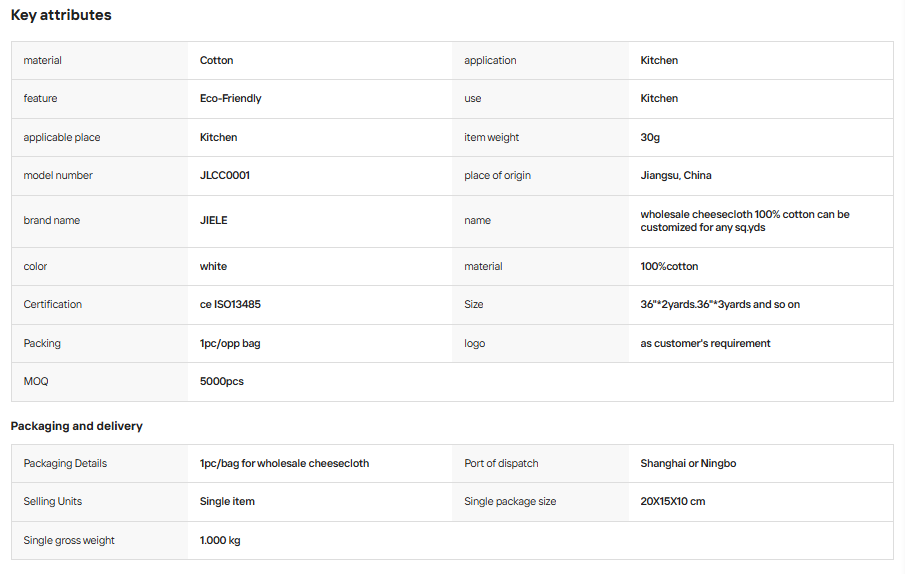The image size is (905, 574).
Task: Click the Eco-Friendly feature value
Action: [230, 99]
